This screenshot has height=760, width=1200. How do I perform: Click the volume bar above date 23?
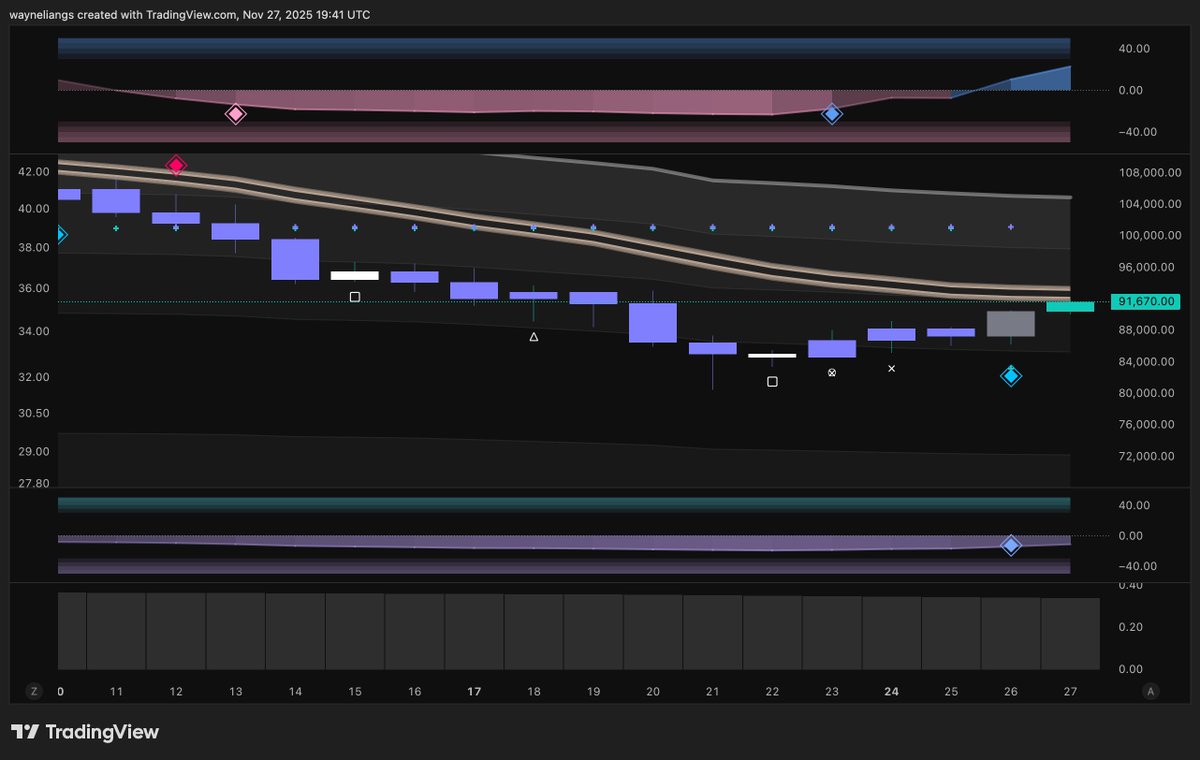tap(832, 632)
